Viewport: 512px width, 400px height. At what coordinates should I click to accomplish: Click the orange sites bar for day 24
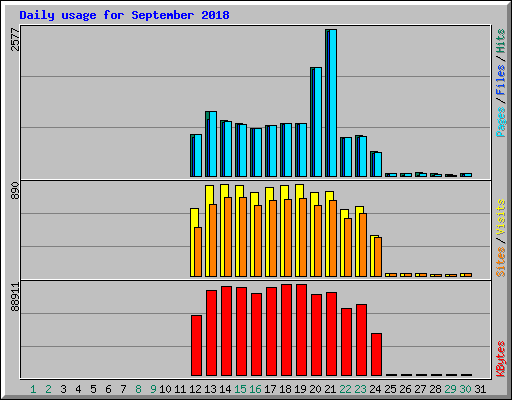point(378,257)
